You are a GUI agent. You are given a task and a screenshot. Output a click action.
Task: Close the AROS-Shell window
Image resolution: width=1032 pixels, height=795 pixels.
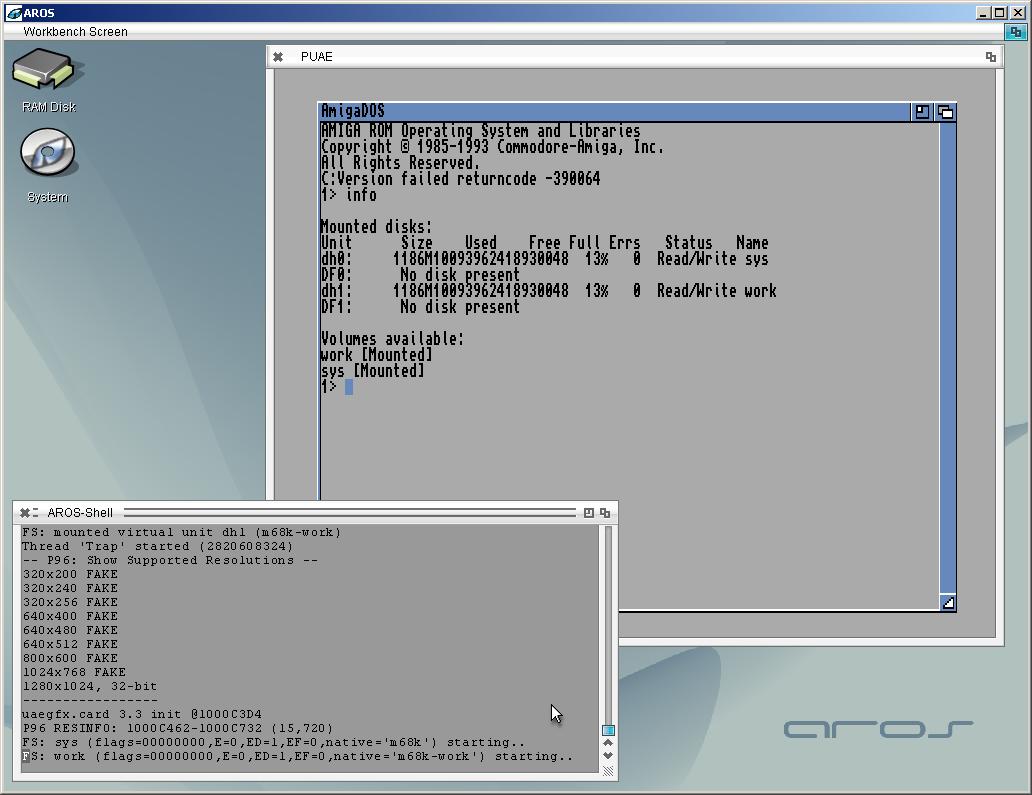24,513
